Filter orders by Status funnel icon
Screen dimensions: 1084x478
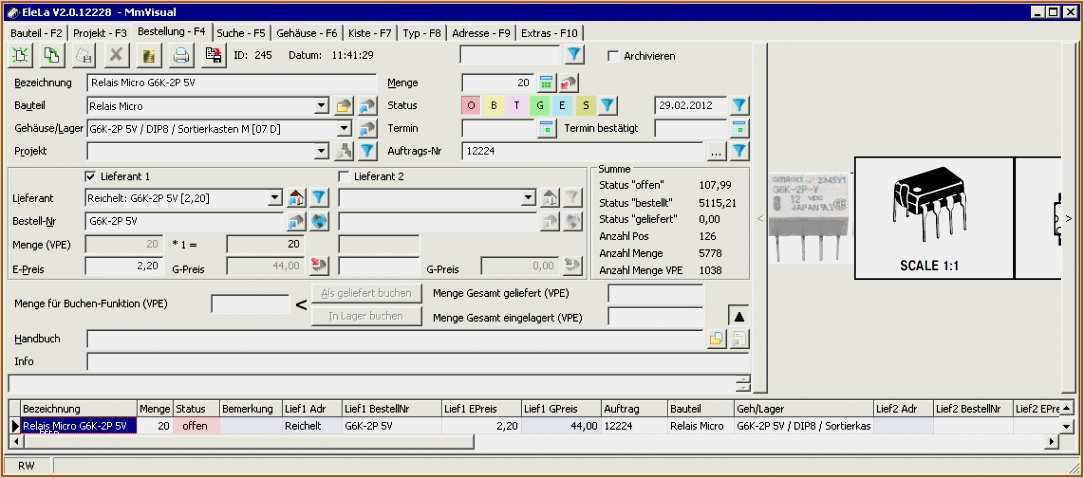(x=607, y=105)
